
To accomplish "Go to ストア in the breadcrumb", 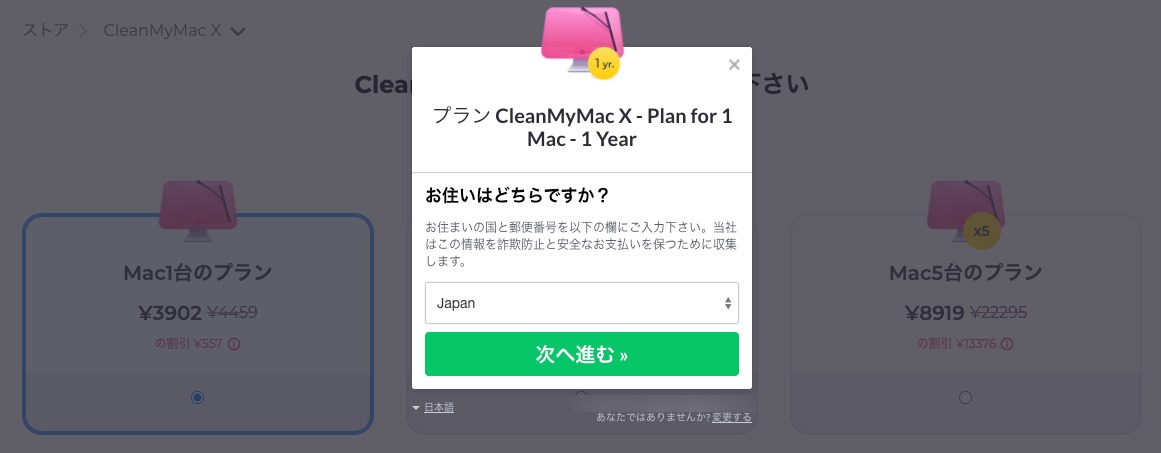I will click(45, 30).
